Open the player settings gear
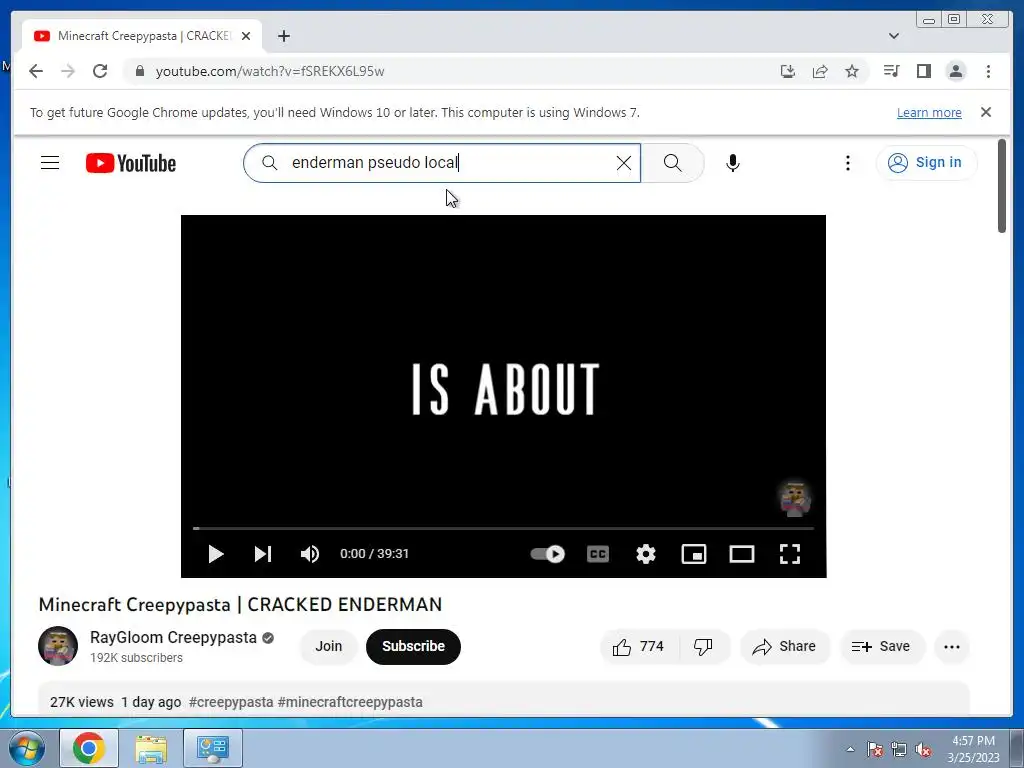The height and width of the screenshot is (768, 1024). 646,554
